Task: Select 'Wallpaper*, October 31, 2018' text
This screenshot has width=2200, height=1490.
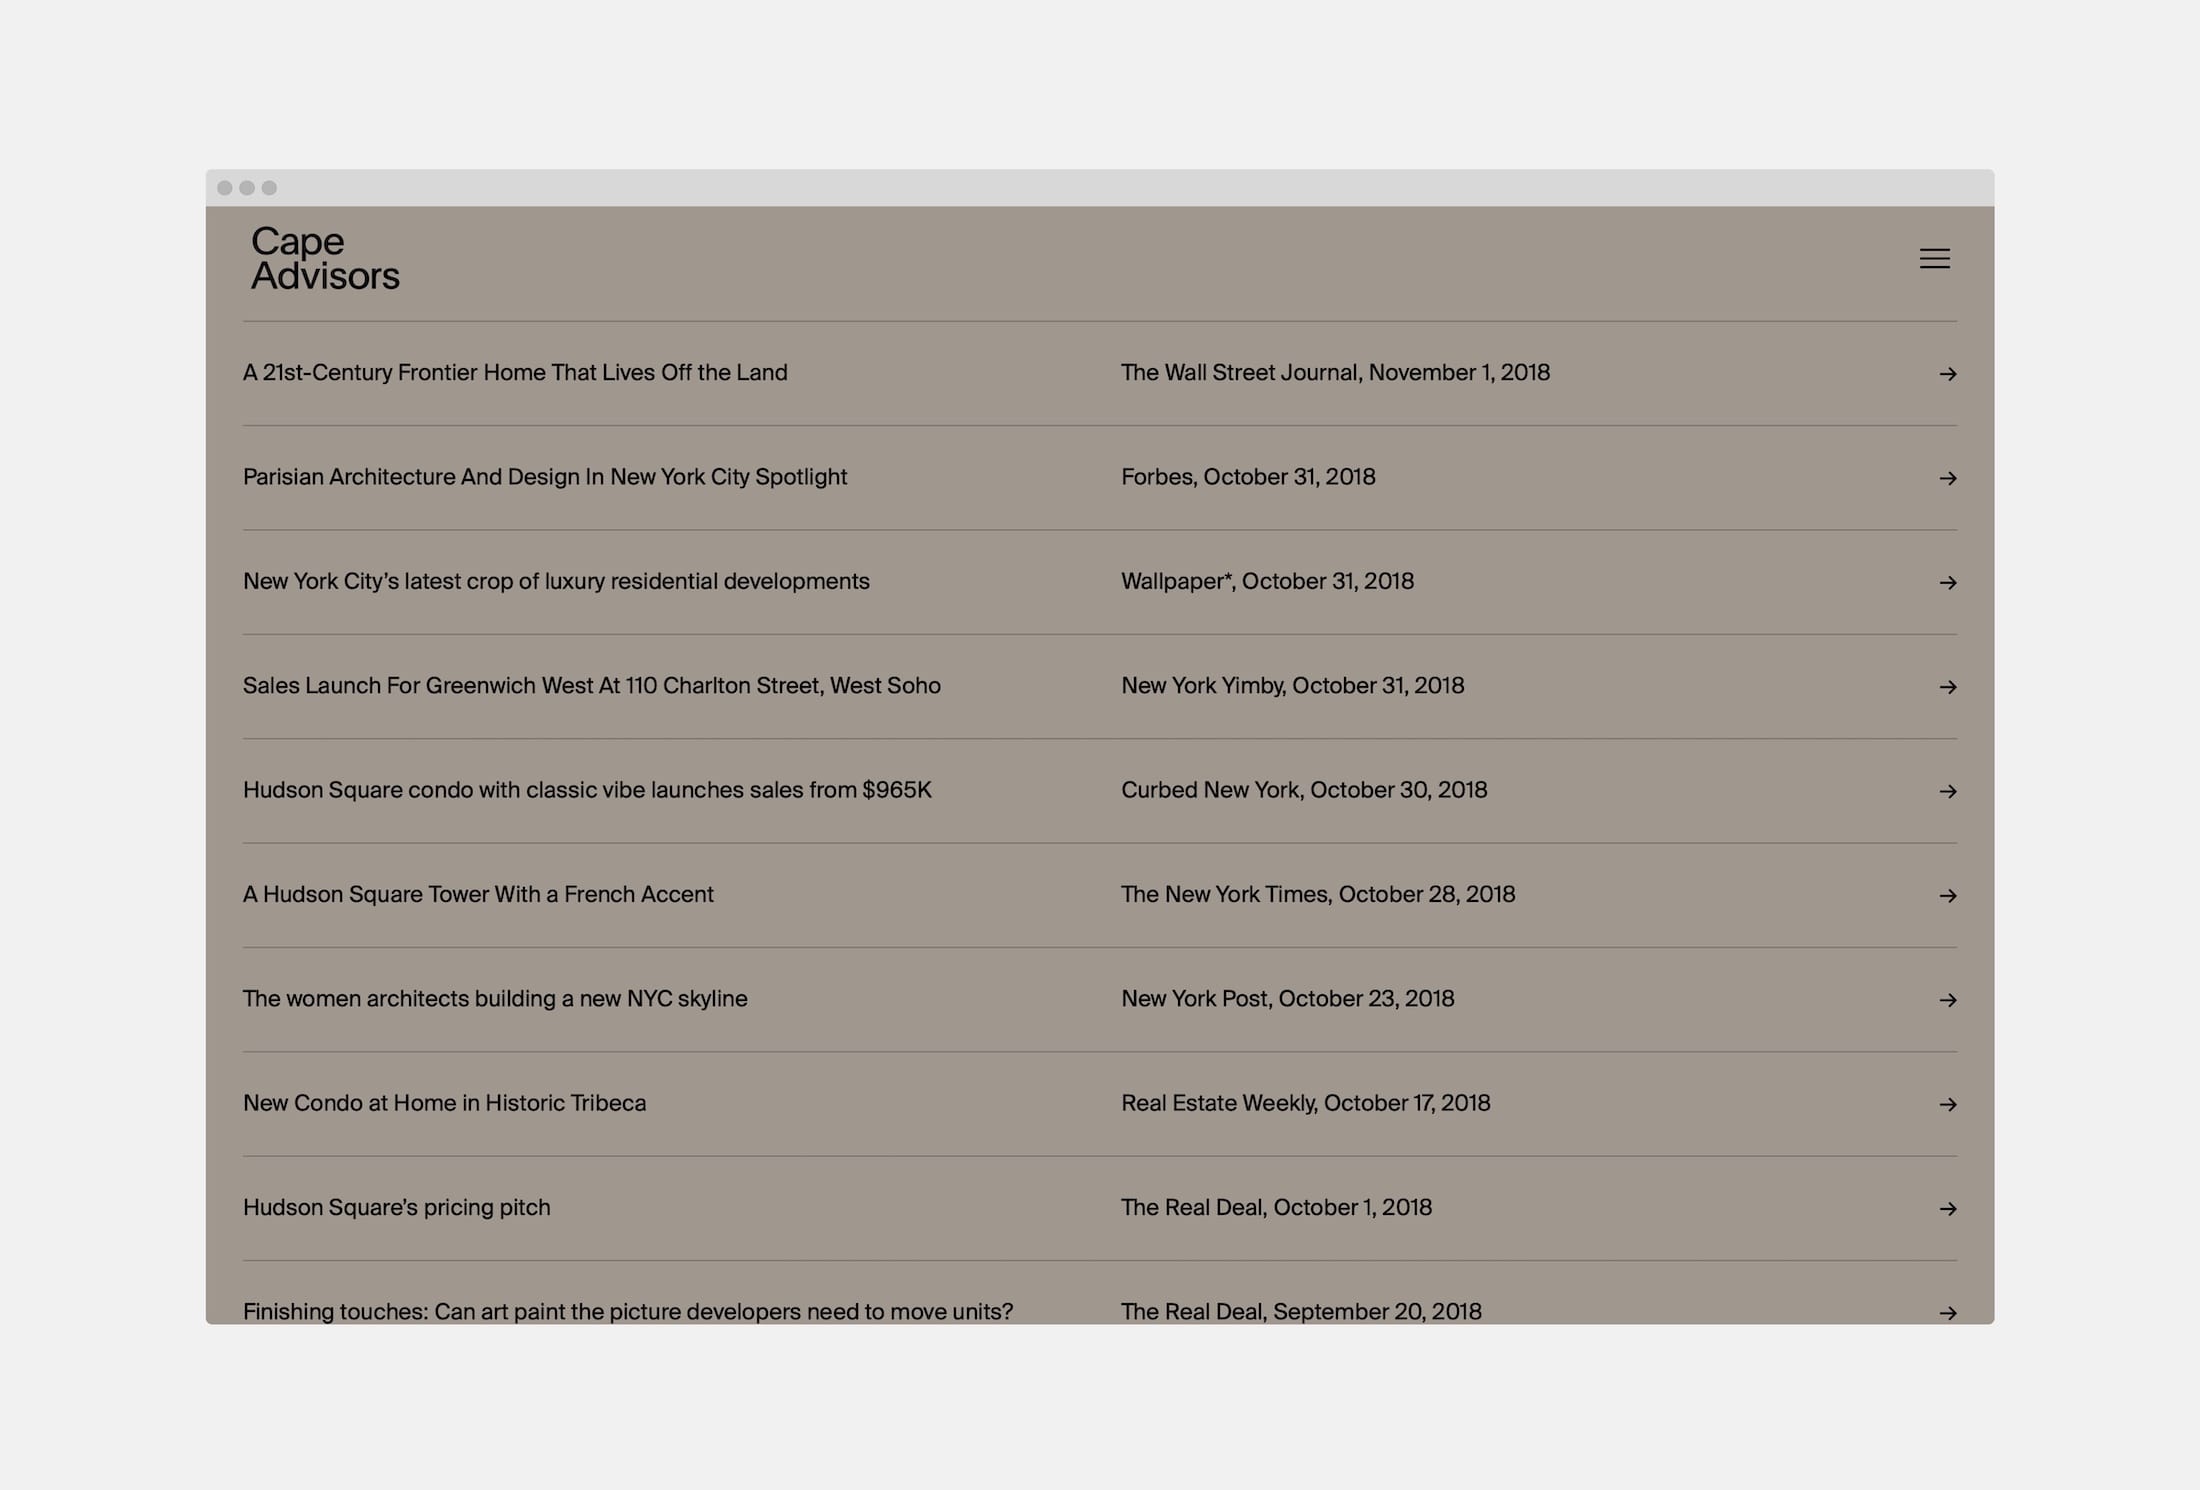Action: (1267, 582)
